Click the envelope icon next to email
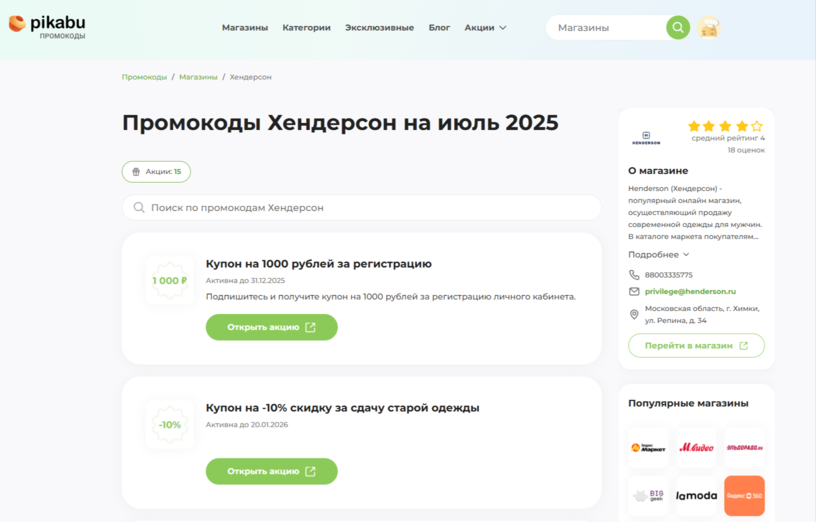Image resolution: width=816 pixels, height=522 pixels. 634,291
